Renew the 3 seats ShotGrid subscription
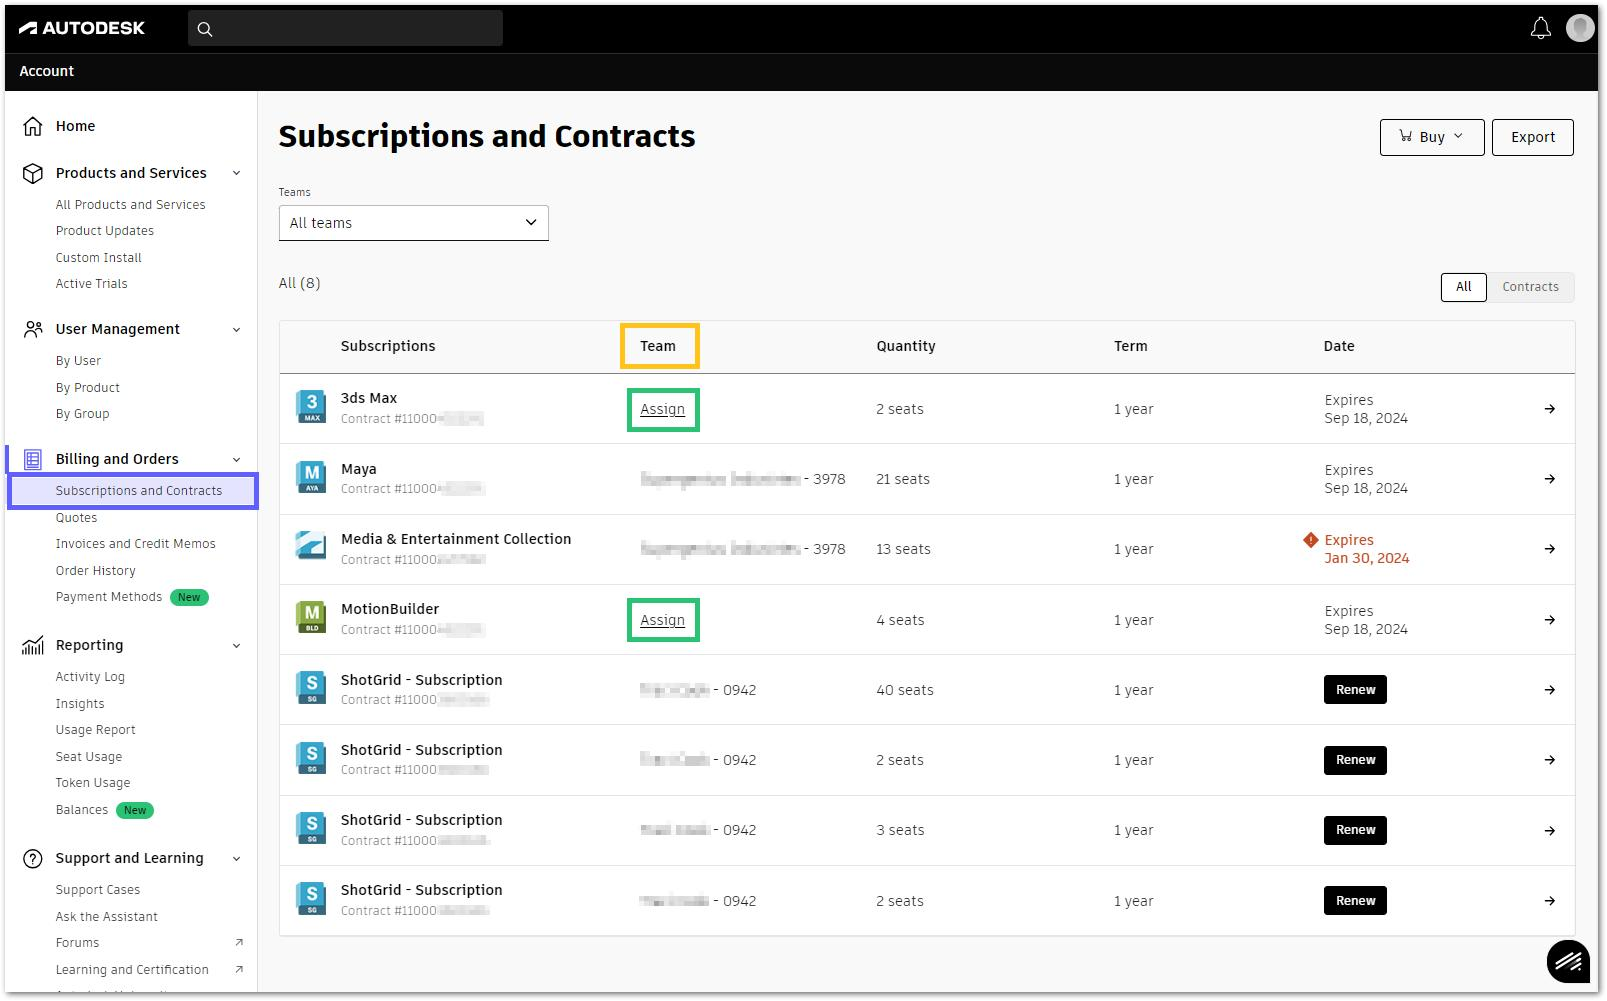 coord(1356,830)
